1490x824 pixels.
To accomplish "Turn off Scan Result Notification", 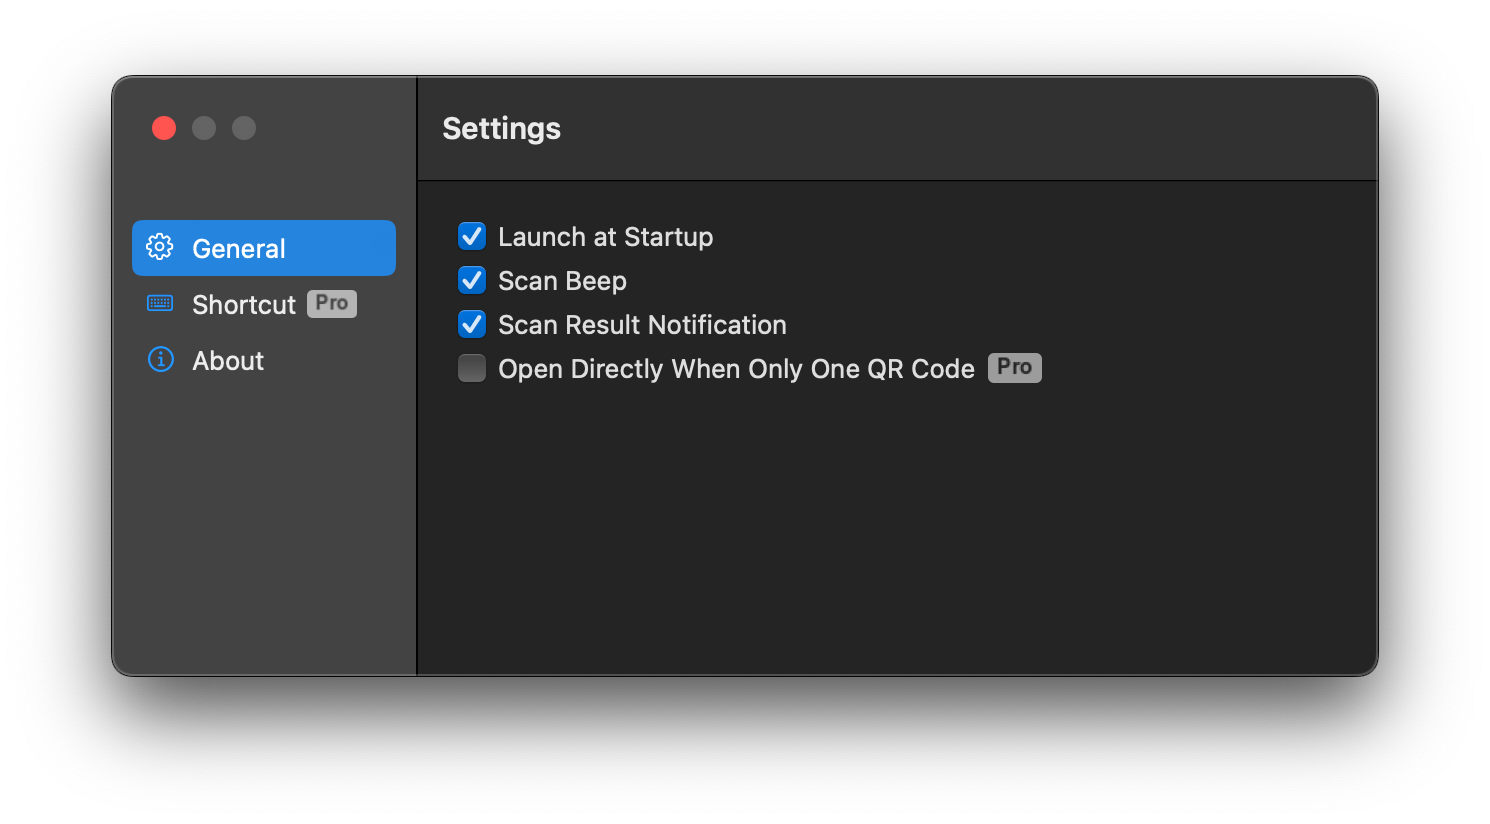I will pyautogui.click(x=472, y=324).
